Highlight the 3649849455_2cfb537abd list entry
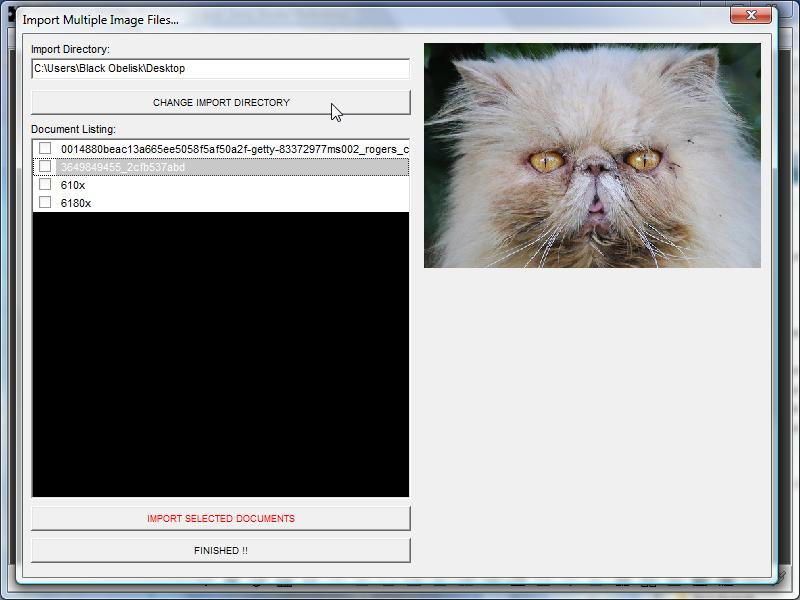The width and height of the screenshot is (800, 600). pos(122,167)
